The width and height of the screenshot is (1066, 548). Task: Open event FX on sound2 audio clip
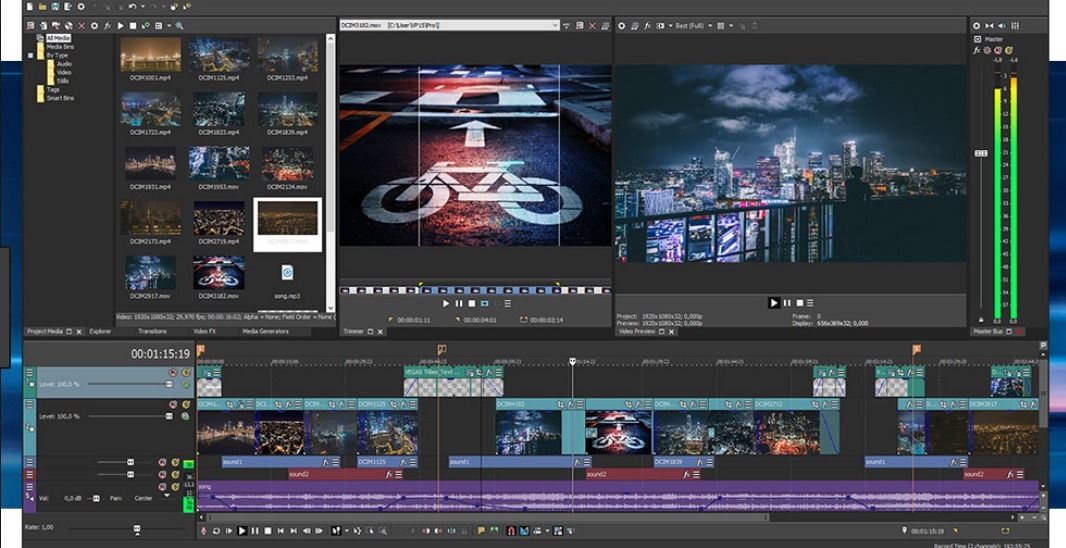(x=389, y=475)
